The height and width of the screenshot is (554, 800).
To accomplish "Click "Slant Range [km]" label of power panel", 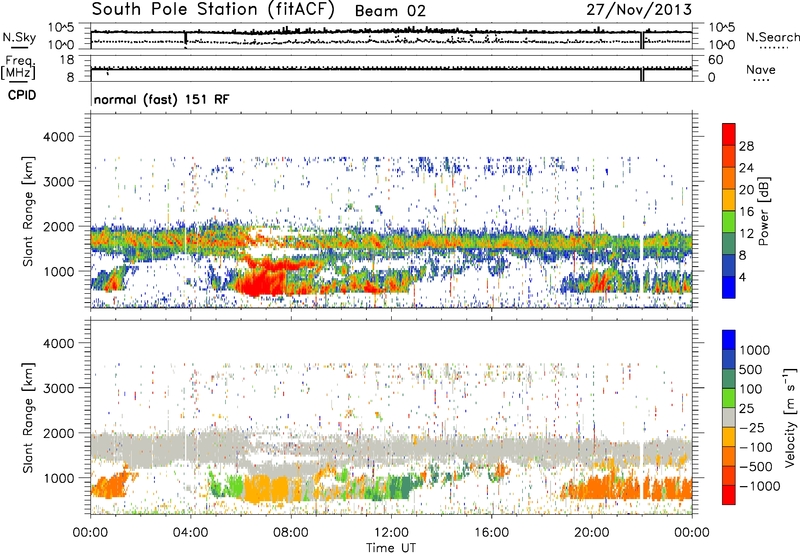I will pyautogui.click(x=28, y=211).
